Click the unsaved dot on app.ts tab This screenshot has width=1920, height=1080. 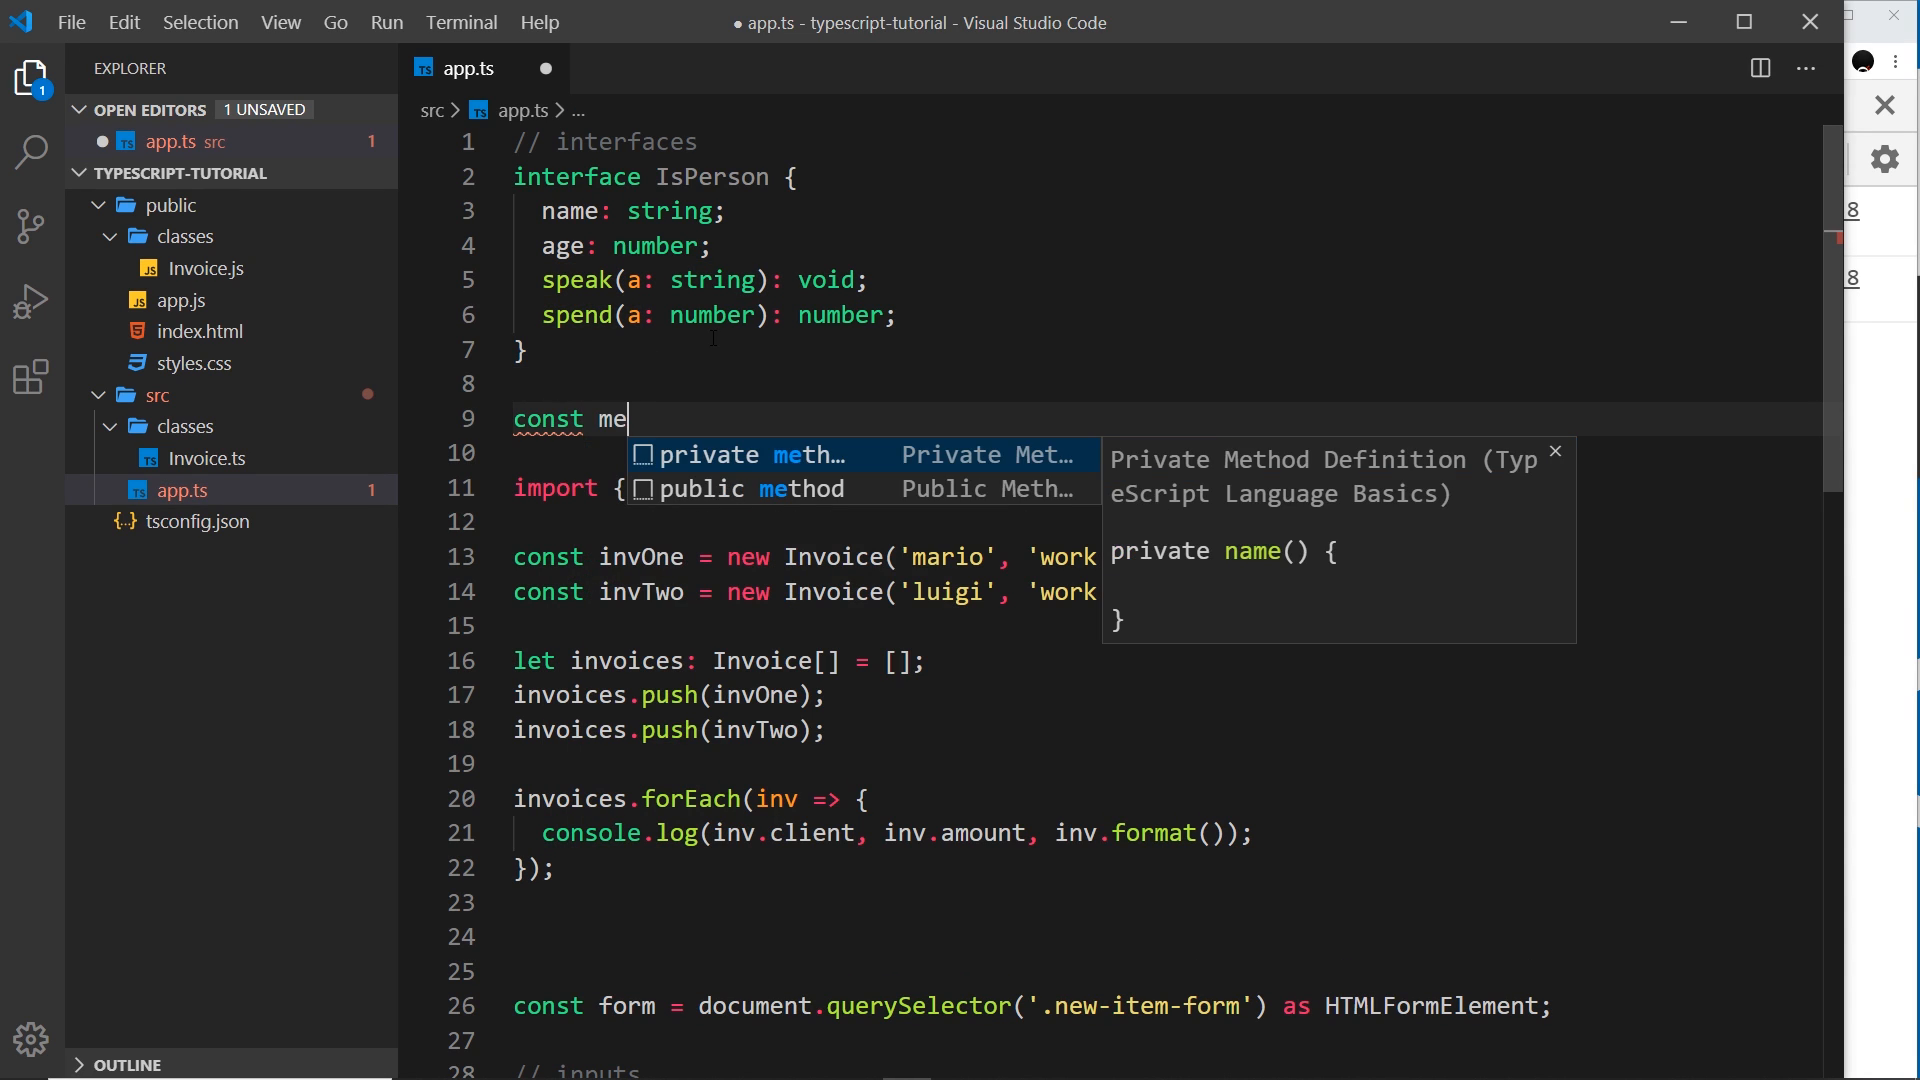(546, 68)
